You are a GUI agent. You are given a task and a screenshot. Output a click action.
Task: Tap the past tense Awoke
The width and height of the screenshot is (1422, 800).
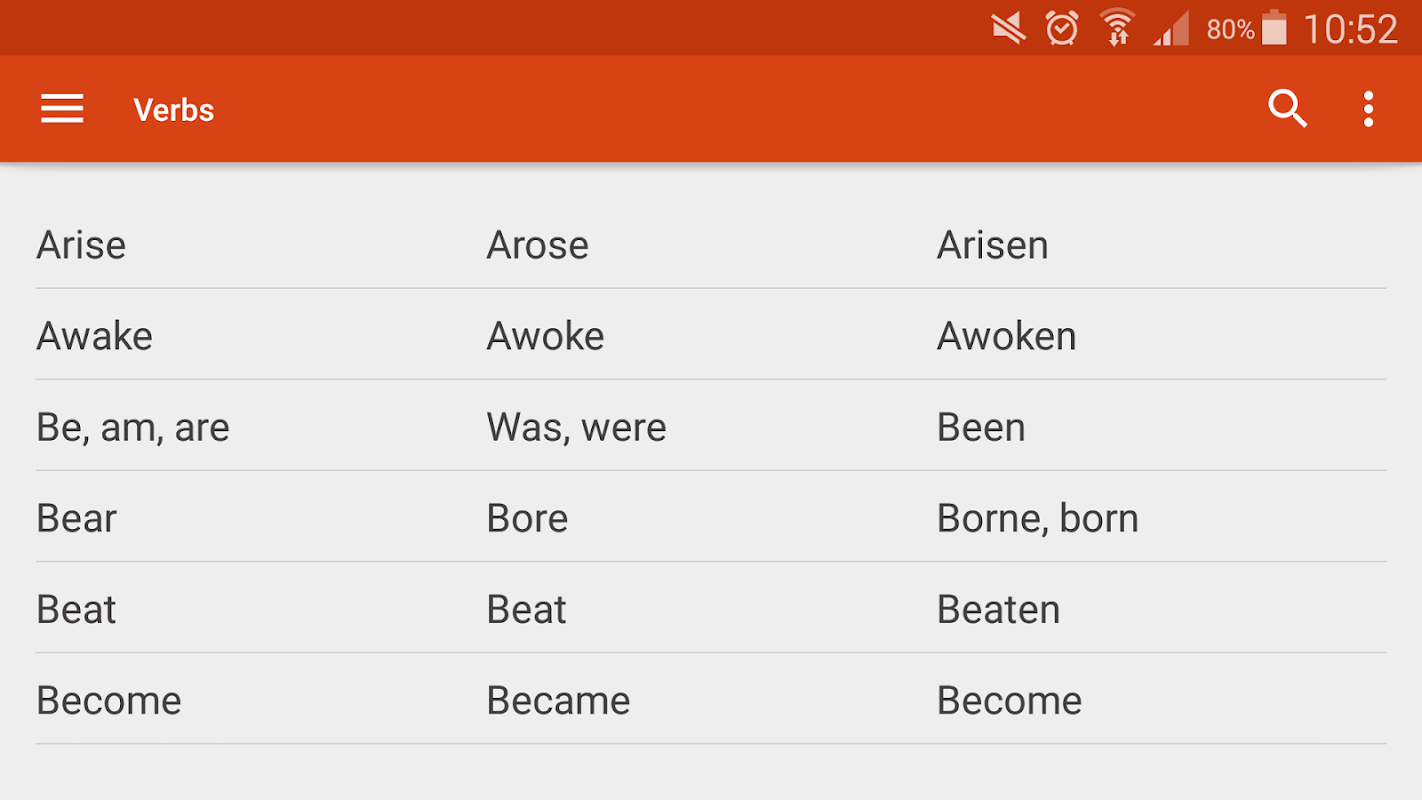(545, 336)
